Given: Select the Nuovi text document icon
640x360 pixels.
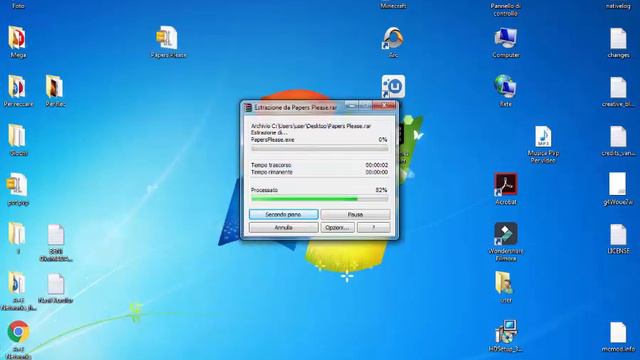Looking at the screenshot, I should 56,284.
